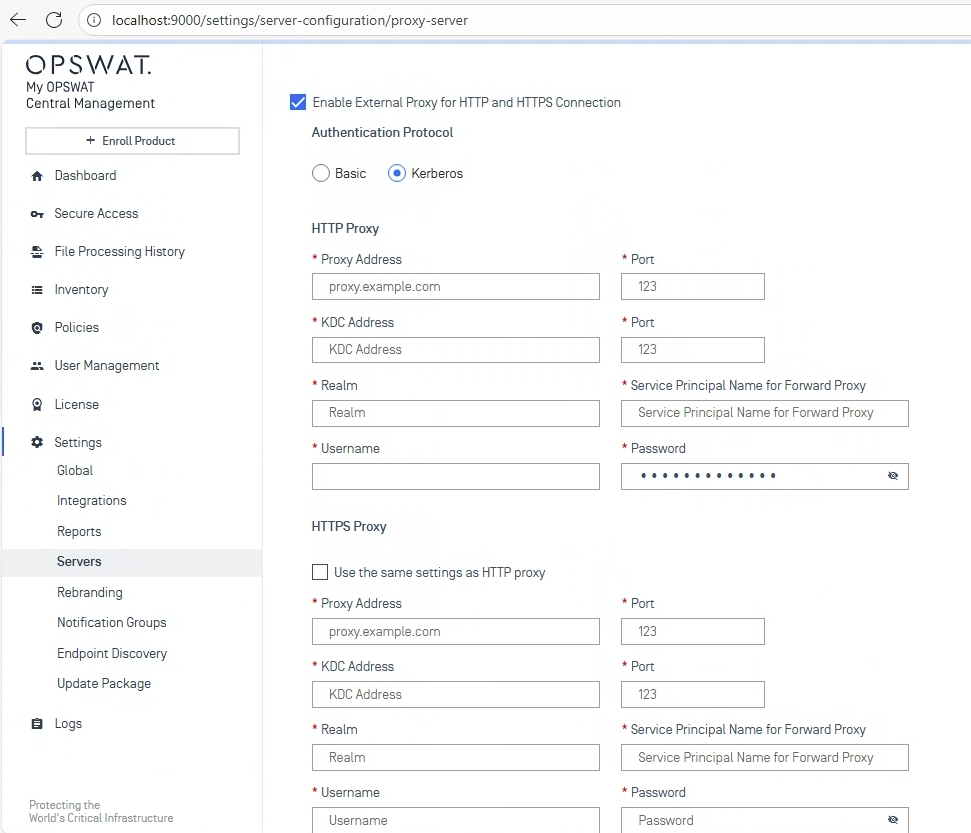971x833 pixels.
Task: Click the Logs clipboard icon
Action: click(37, 724)
